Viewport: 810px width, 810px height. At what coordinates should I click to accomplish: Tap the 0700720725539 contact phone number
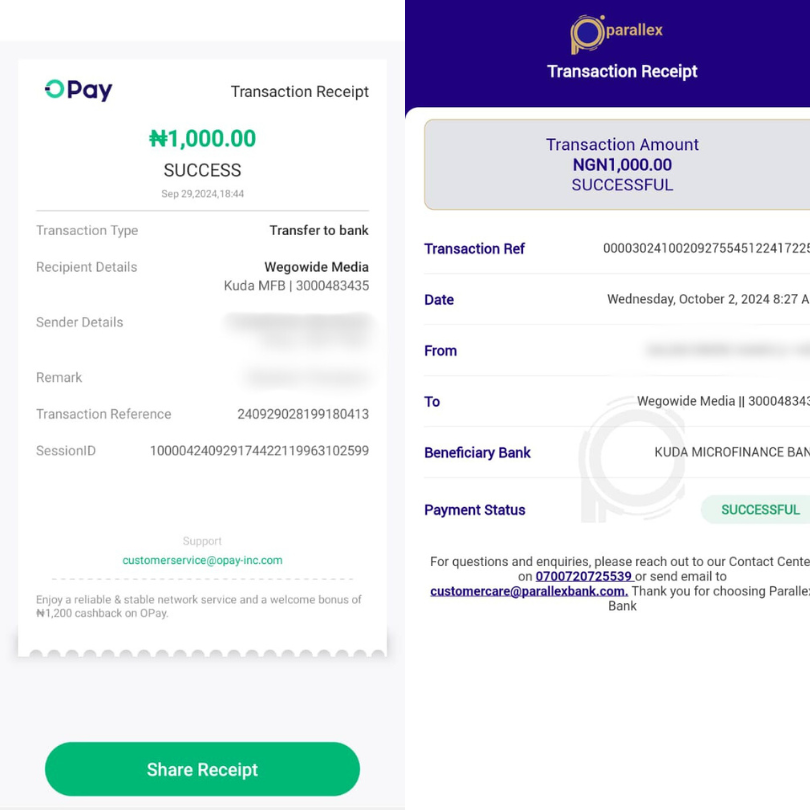point(584,576)
